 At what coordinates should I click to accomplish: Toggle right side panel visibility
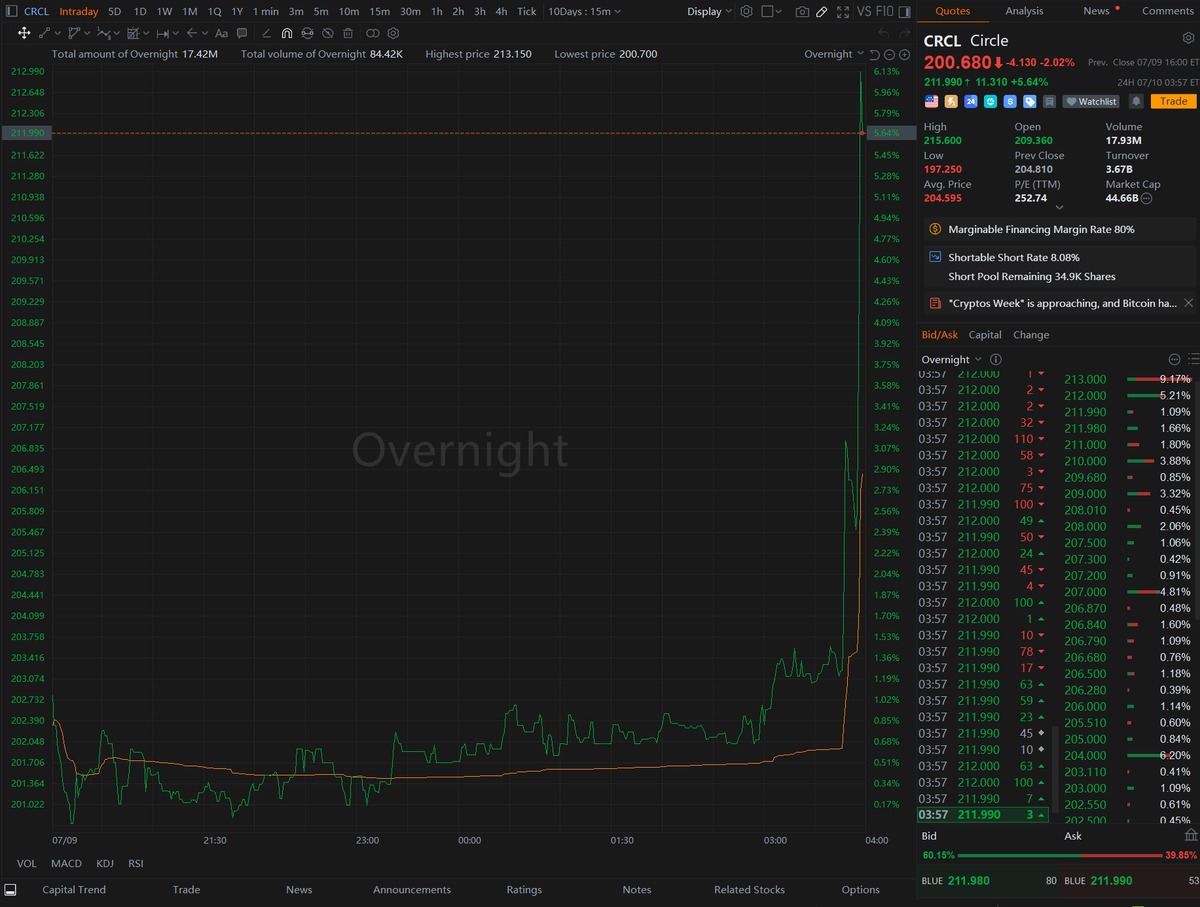tap(905, 12)
